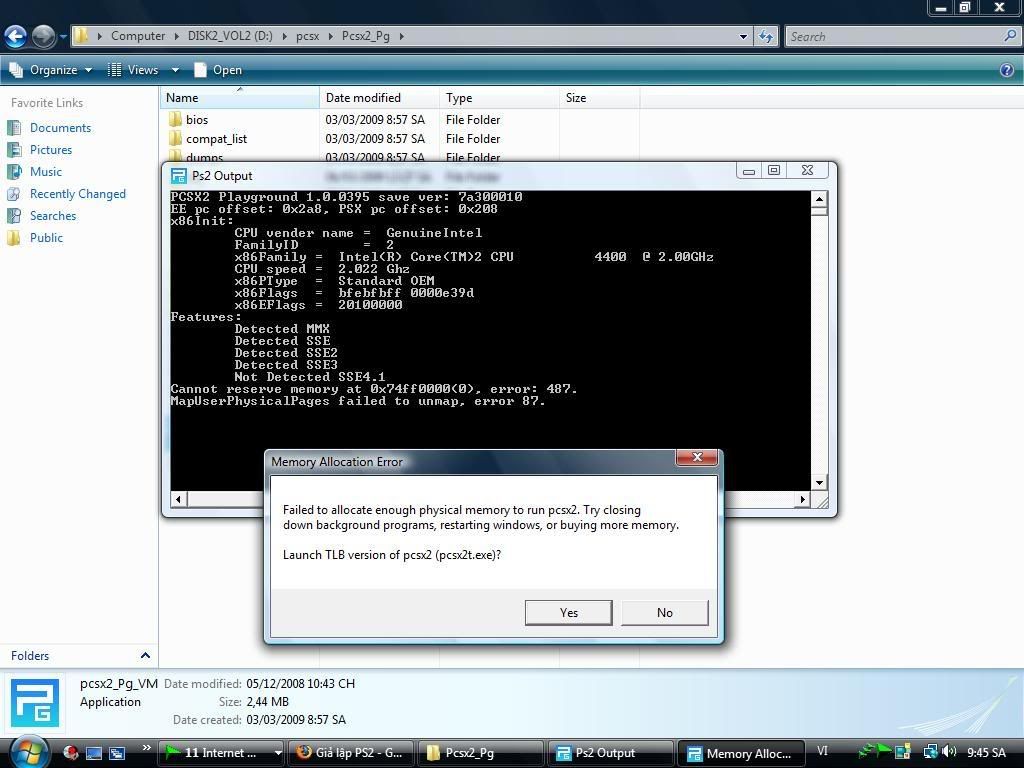
Task: Open Explorer help icon
Action: [1006, 70]
